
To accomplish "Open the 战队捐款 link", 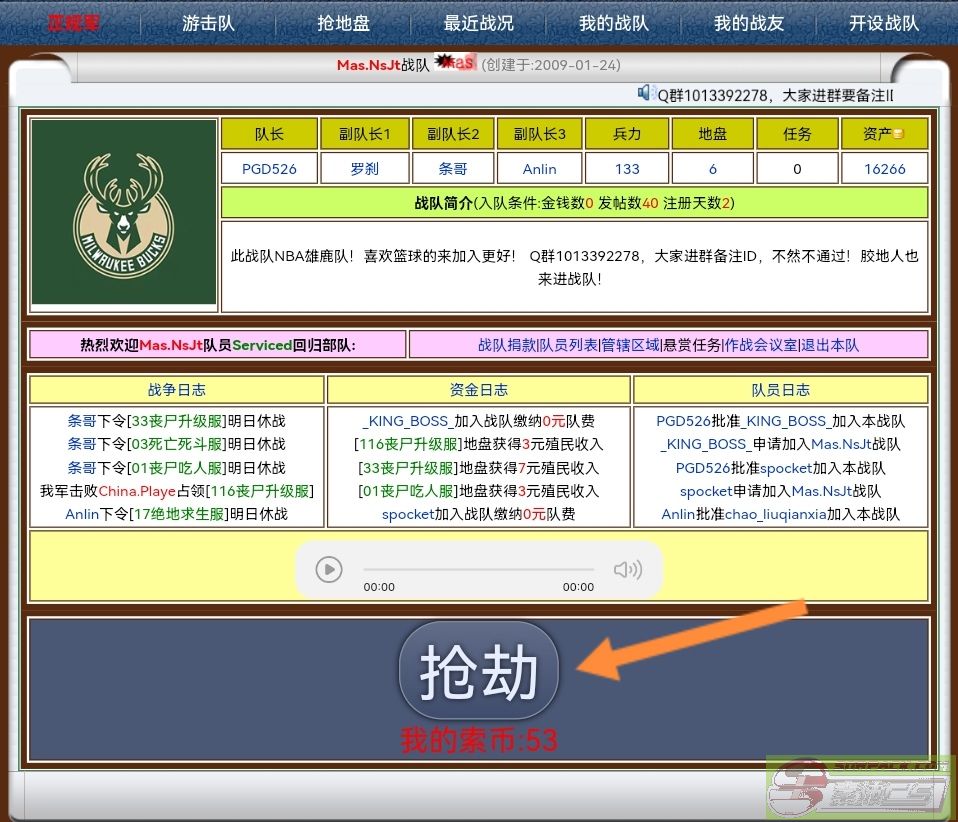I will (x=507, y=345).
